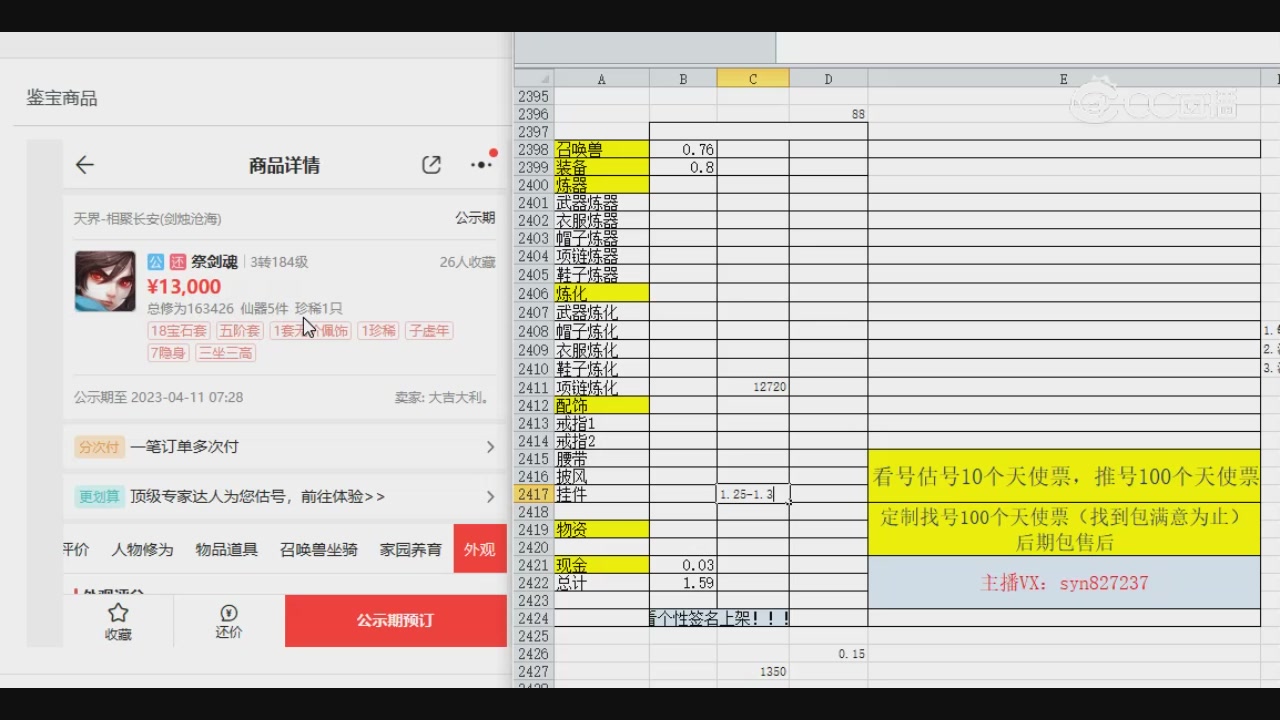The image size is (1280, 720).
Task: Click the active cell containing 1.25-1.3
Action: (x=753, y=494)
